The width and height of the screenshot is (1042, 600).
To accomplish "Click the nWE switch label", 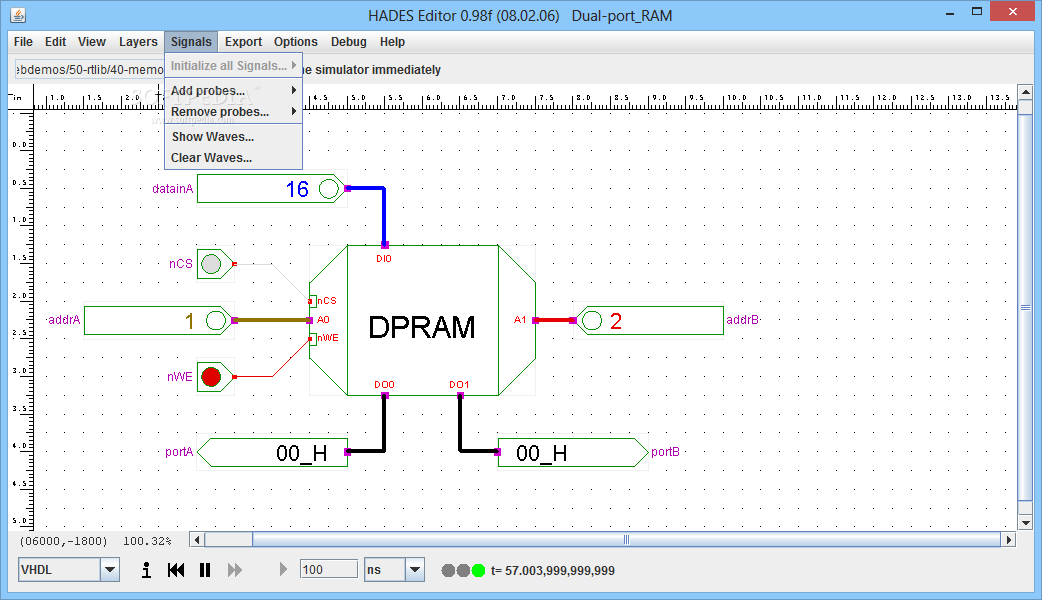I will [179, 377].
